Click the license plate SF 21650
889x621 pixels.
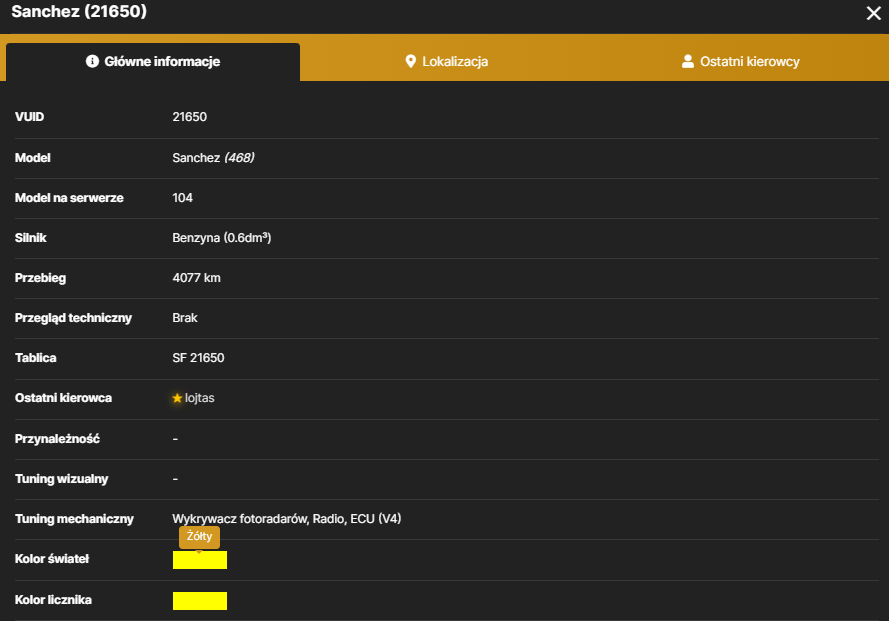[x=198, y=358]
